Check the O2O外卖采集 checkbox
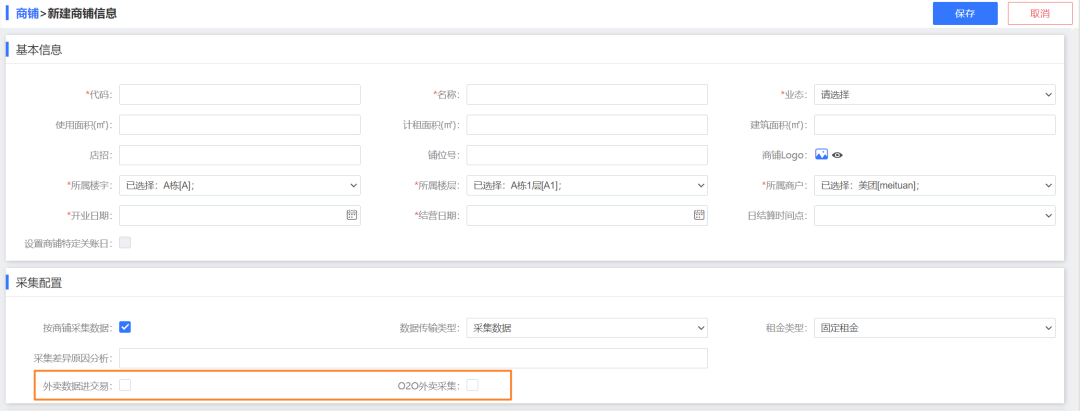This screenshot has width=1080, height=411. pyautogui.click(x=473, y=385)
